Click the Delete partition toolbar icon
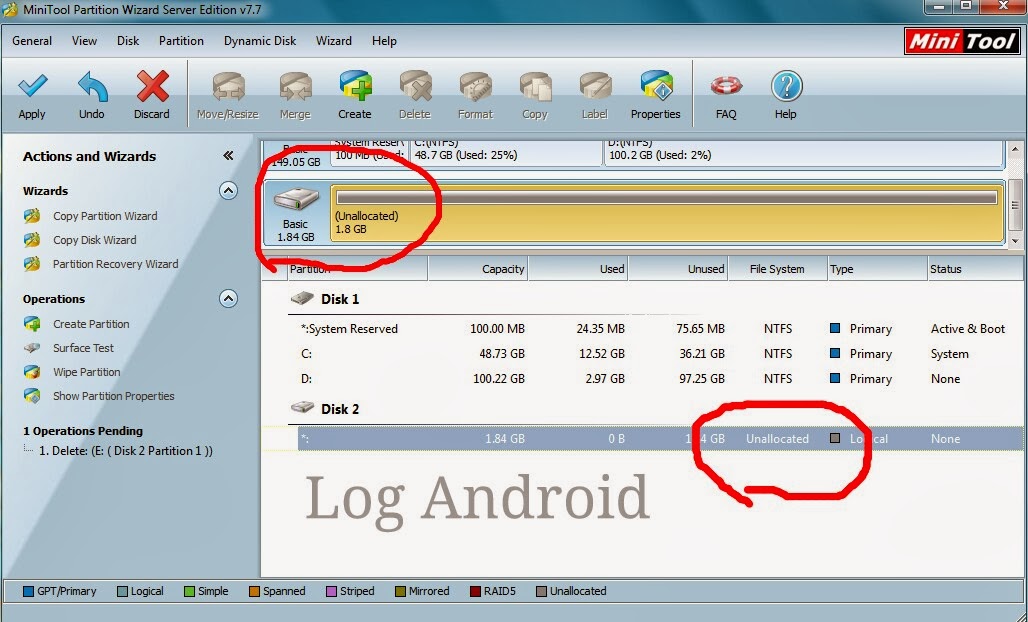 click(415, 87)
